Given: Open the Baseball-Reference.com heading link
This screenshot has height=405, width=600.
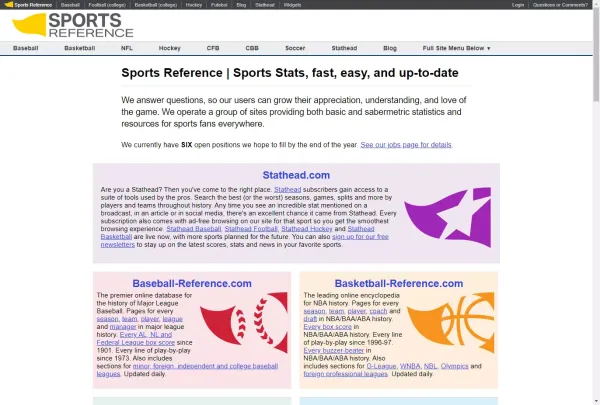Looking at the screenshot, I should coord(192,283).
